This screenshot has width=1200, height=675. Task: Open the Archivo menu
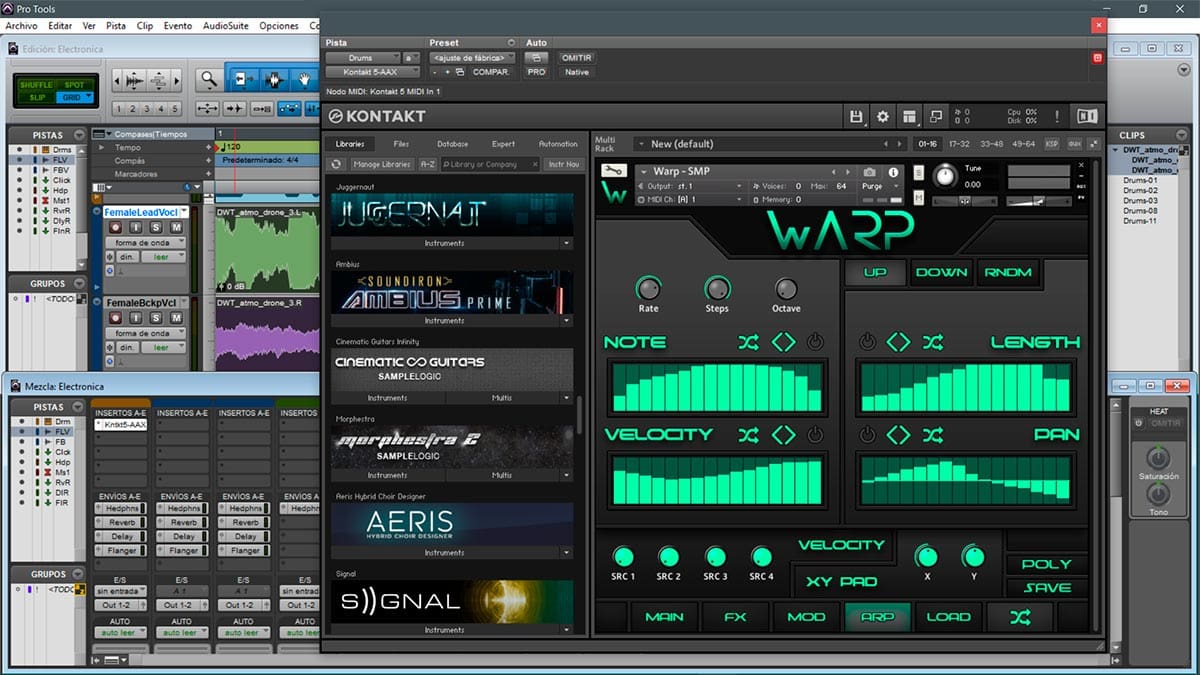click(x=22, y=25)
